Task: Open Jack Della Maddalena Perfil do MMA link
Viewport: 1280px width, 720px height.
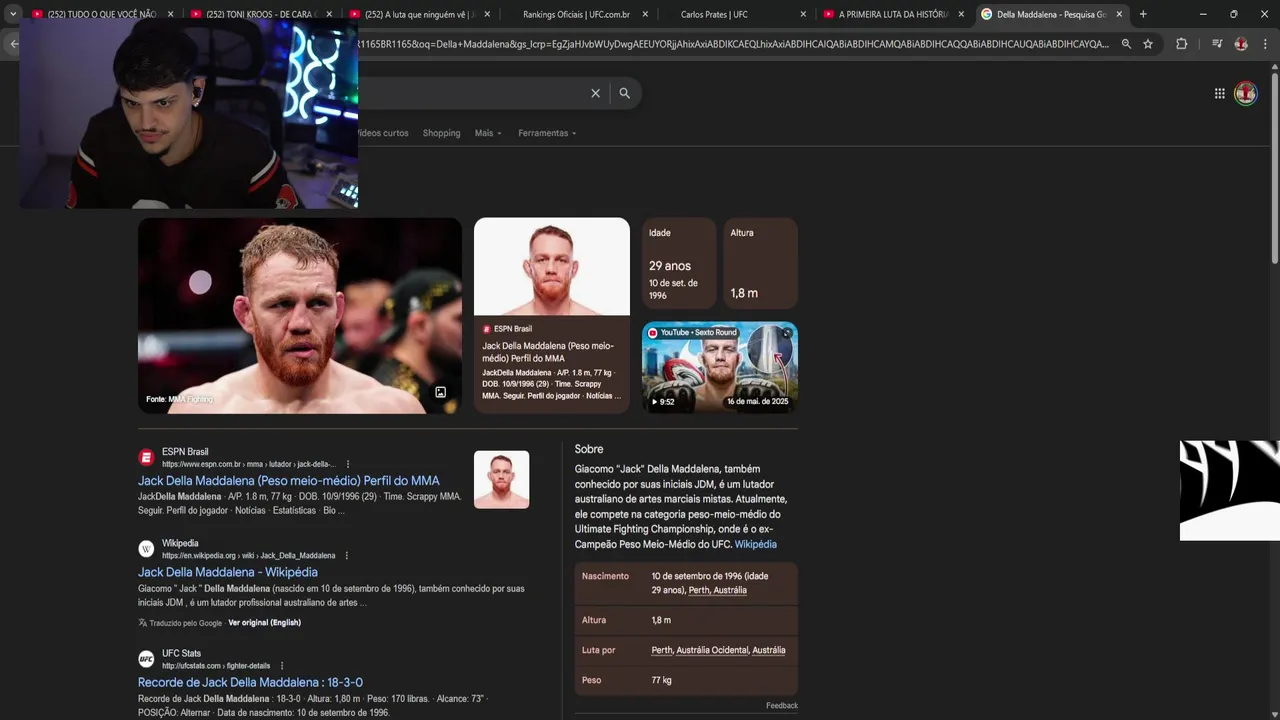Action: coord(289,481)
